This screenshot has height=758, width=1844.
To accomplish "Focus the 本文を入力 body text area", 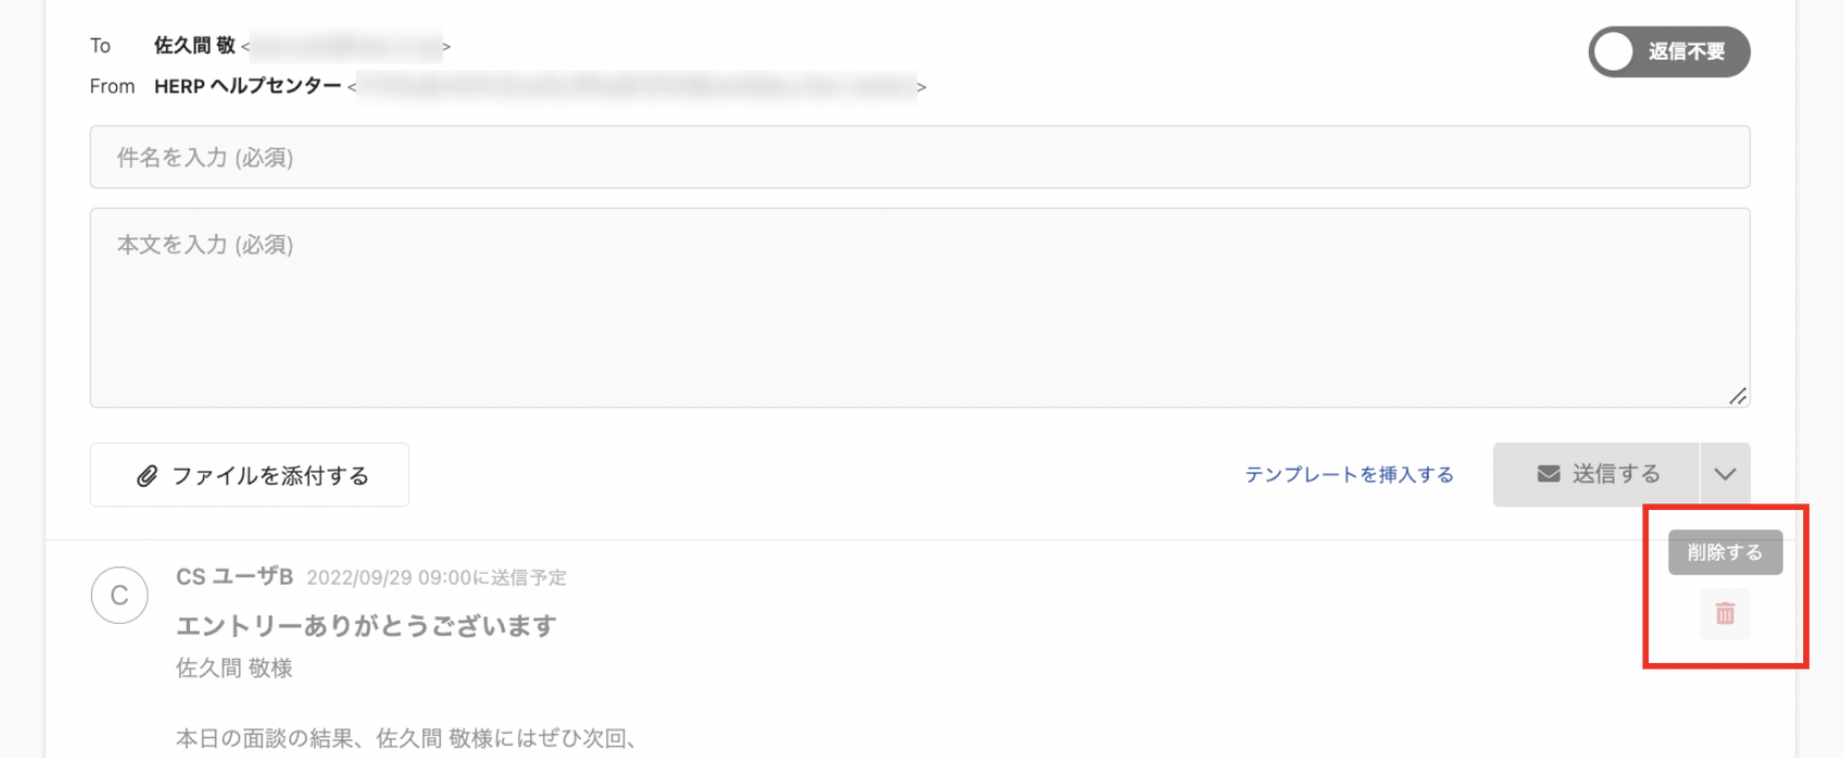I will 919,307.
